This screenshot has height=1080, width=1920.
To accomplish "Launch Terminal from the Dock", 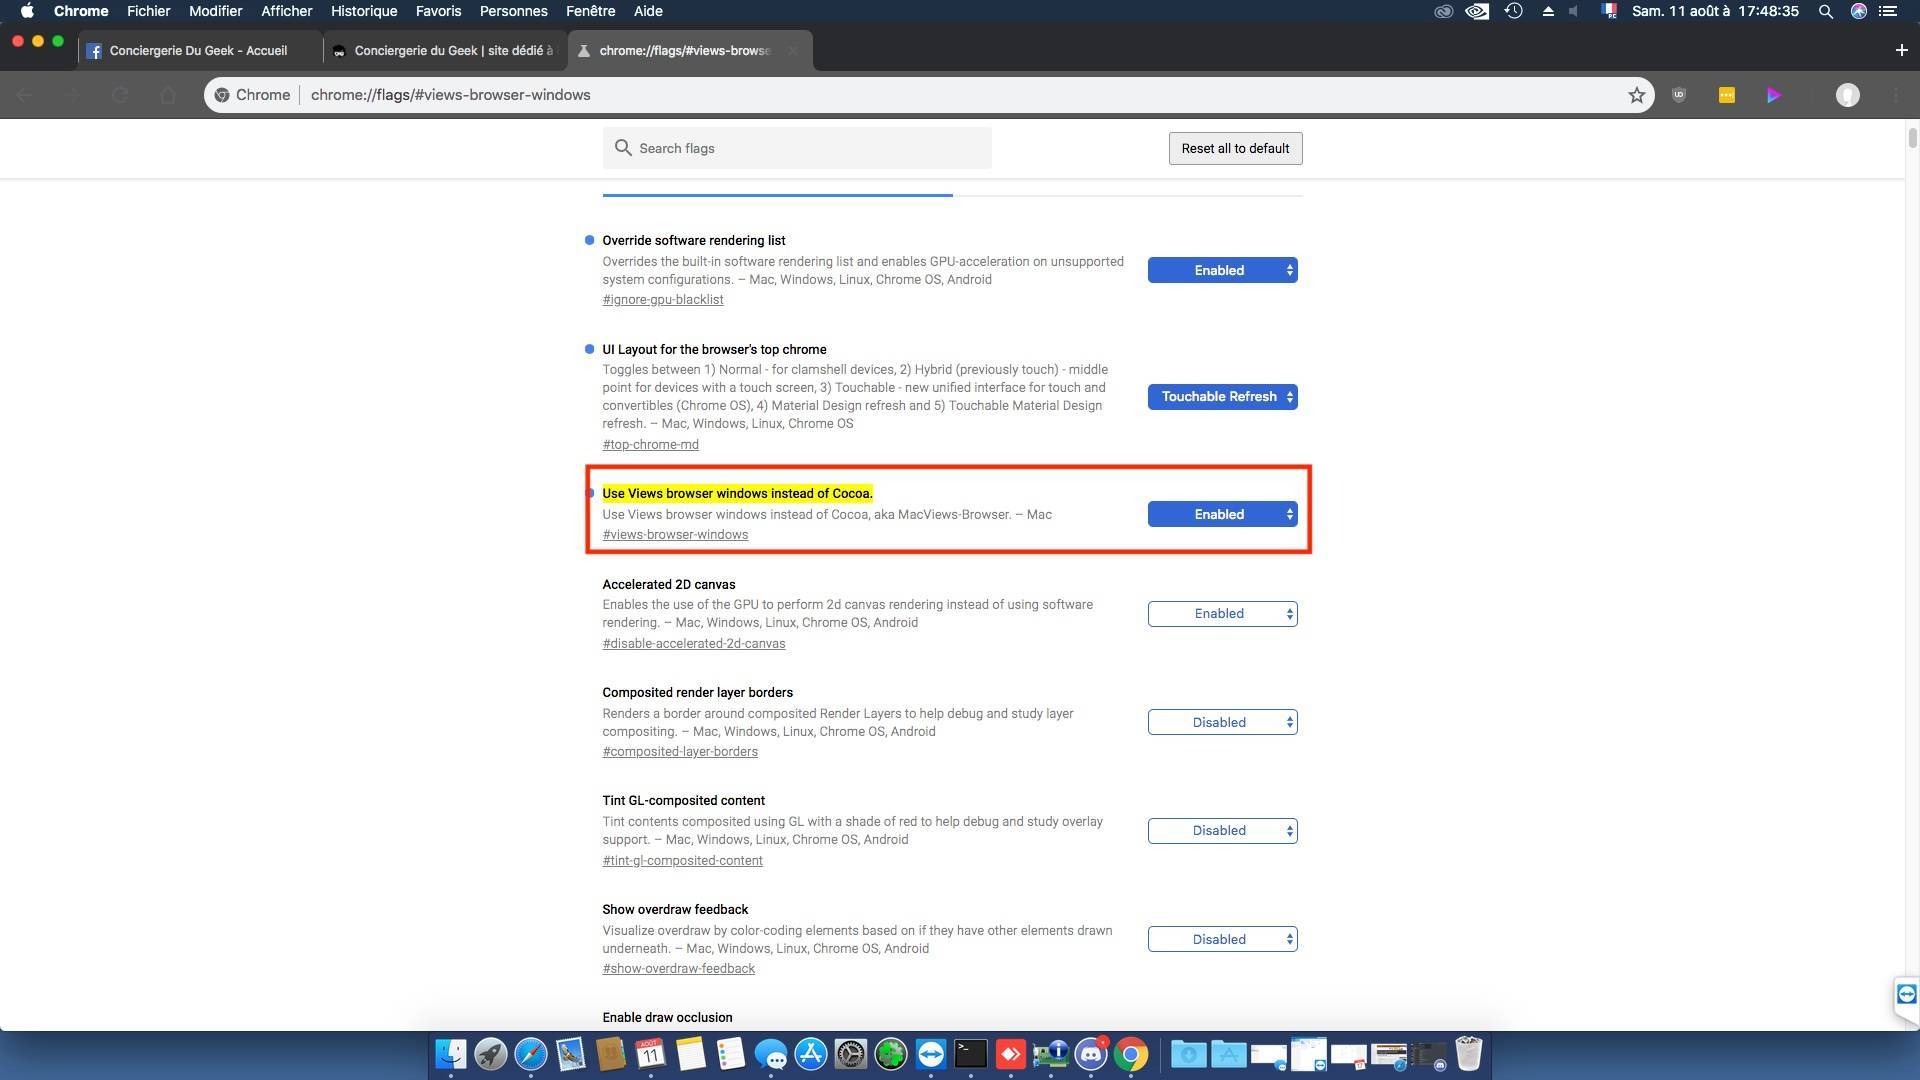I will [x=970, y=1054].
